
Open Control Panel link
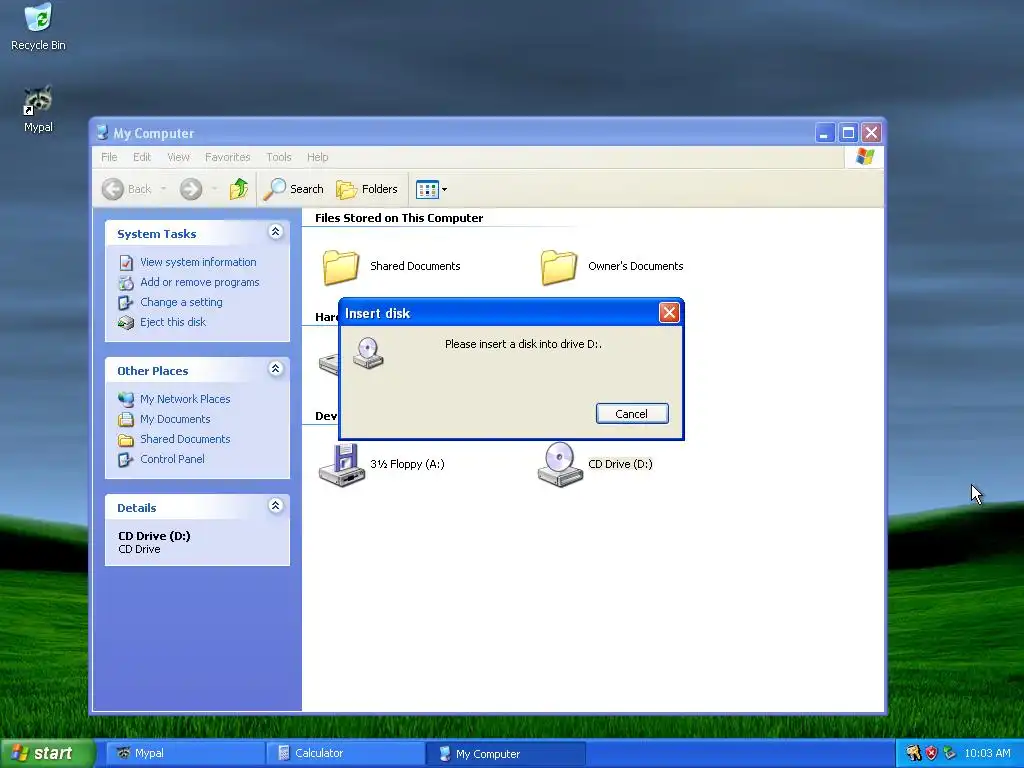click(x=172, y=459)
